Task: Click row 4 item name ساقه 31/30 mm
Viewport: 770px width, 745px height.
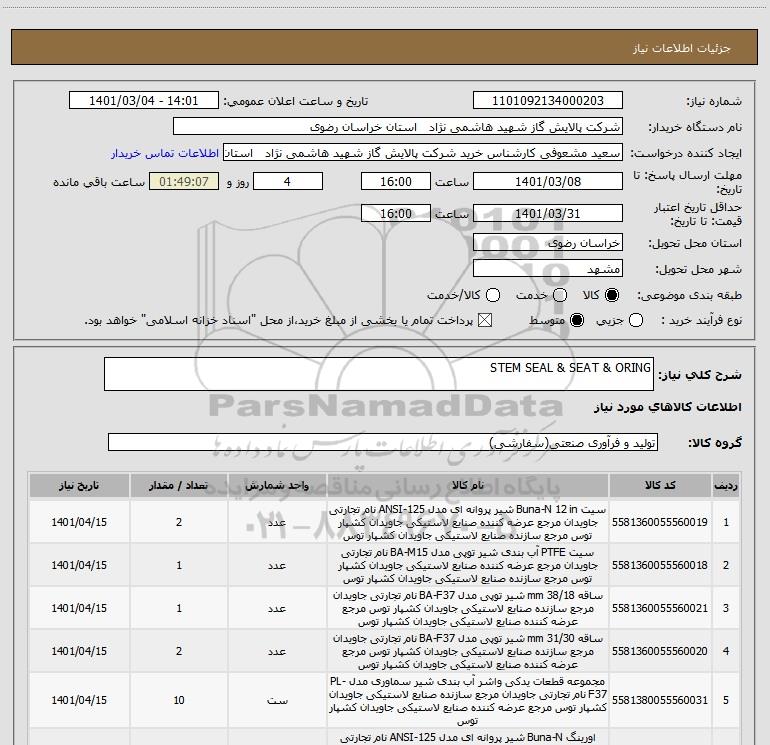Action: (x=468, y=651)
